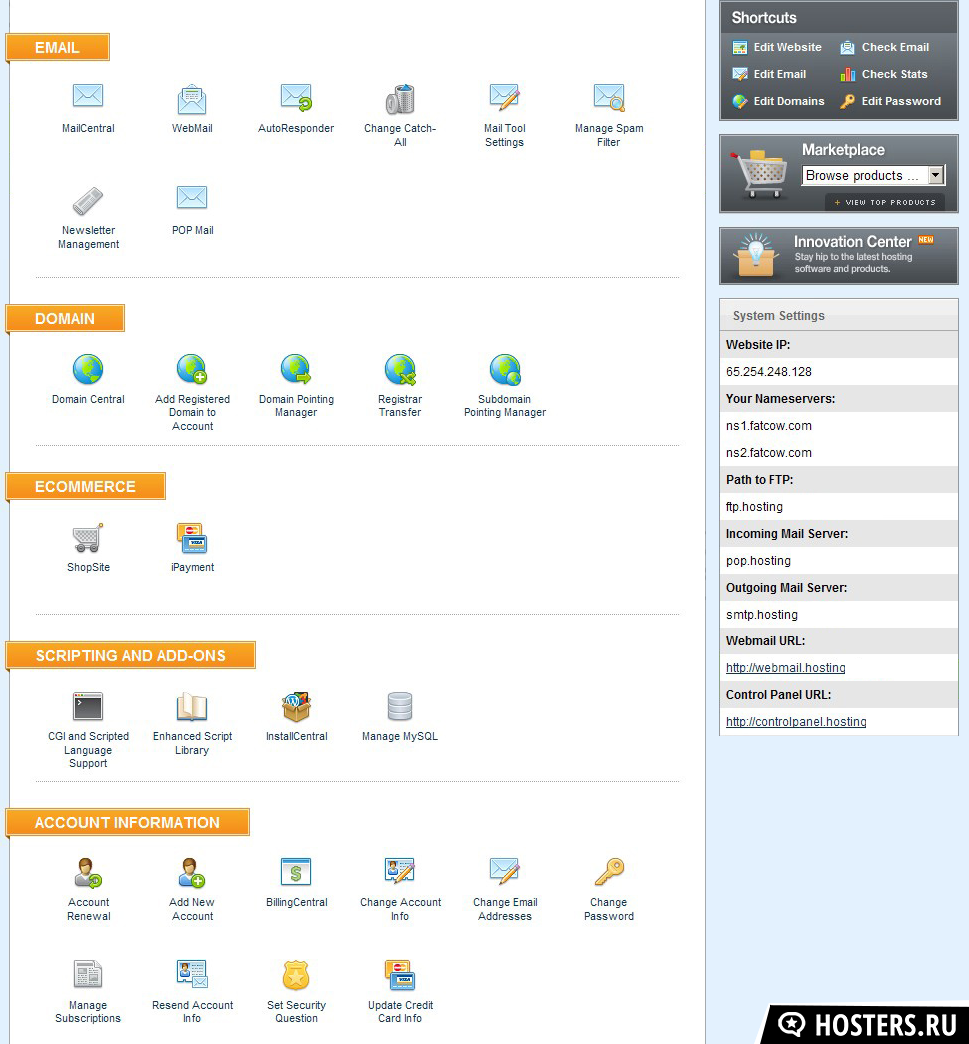Viewport: 969px width, 1044px height.
Task: Open the Enhanced Script Library book icon
Action: [x=192, y=706]
